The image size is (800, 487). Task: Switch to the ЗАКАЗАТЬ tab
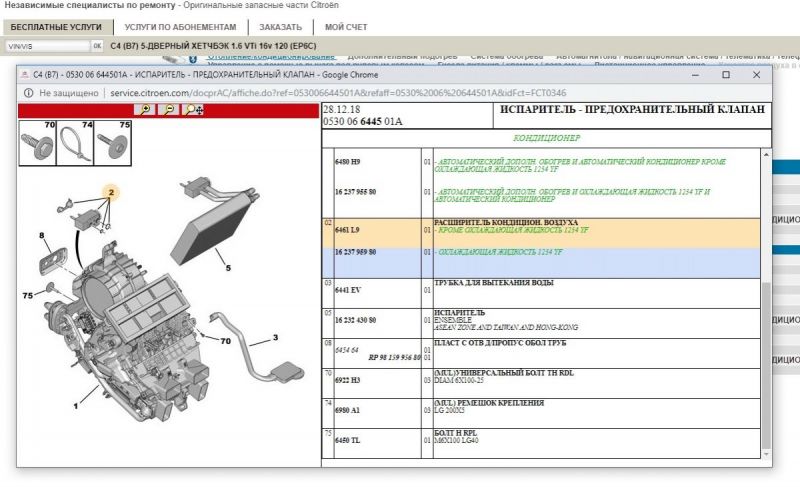pos(281,27)
